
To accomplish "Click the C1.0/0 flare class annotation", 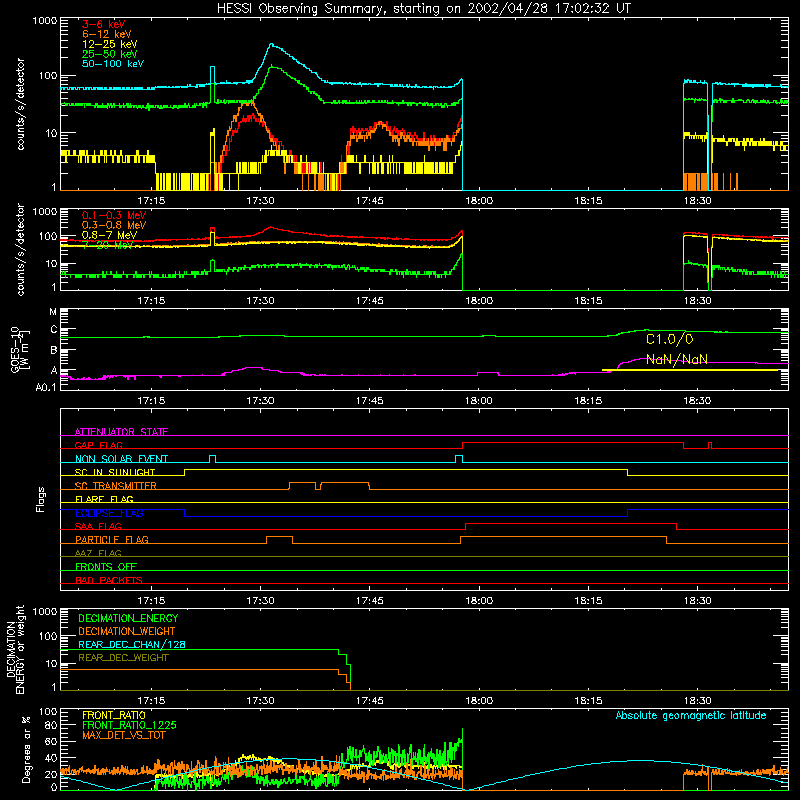I will 669,339.
